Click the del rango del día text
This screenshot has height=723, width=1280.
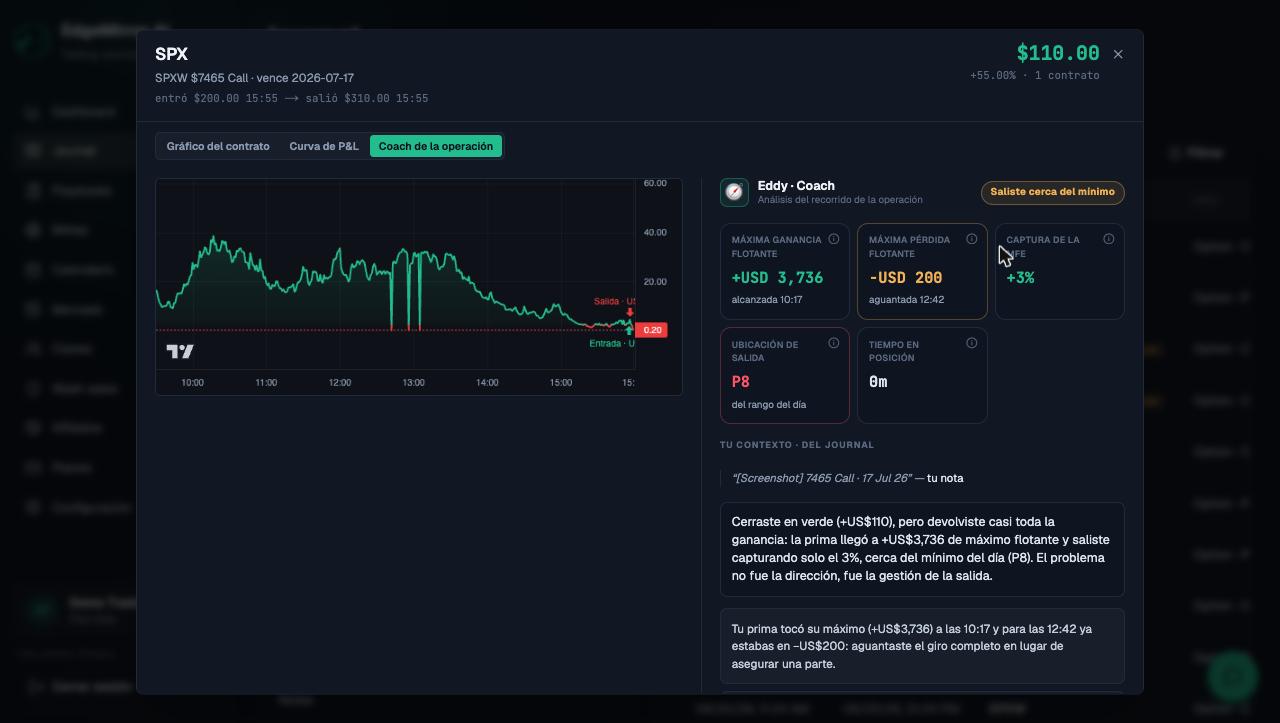tap(769, 405)
